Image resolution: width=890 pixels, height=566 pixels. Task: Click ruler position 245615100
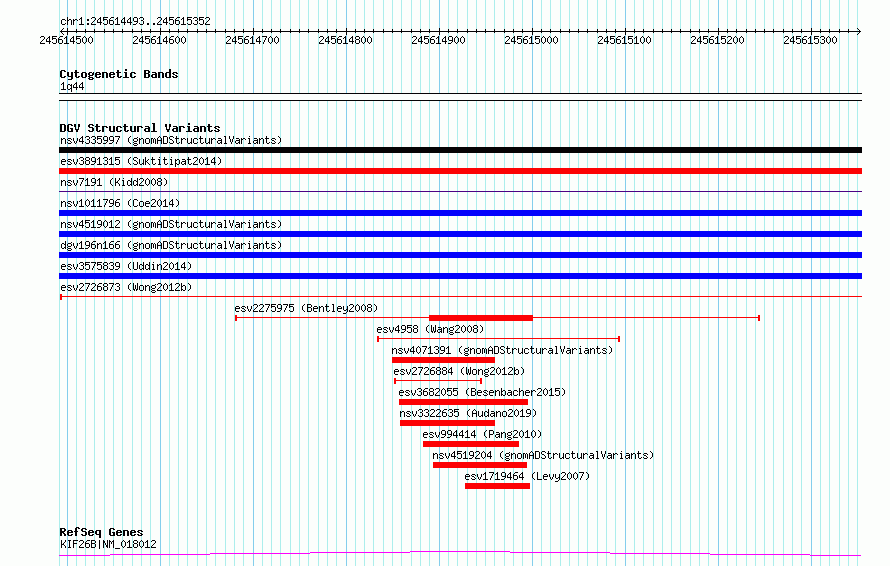(624, 40)
